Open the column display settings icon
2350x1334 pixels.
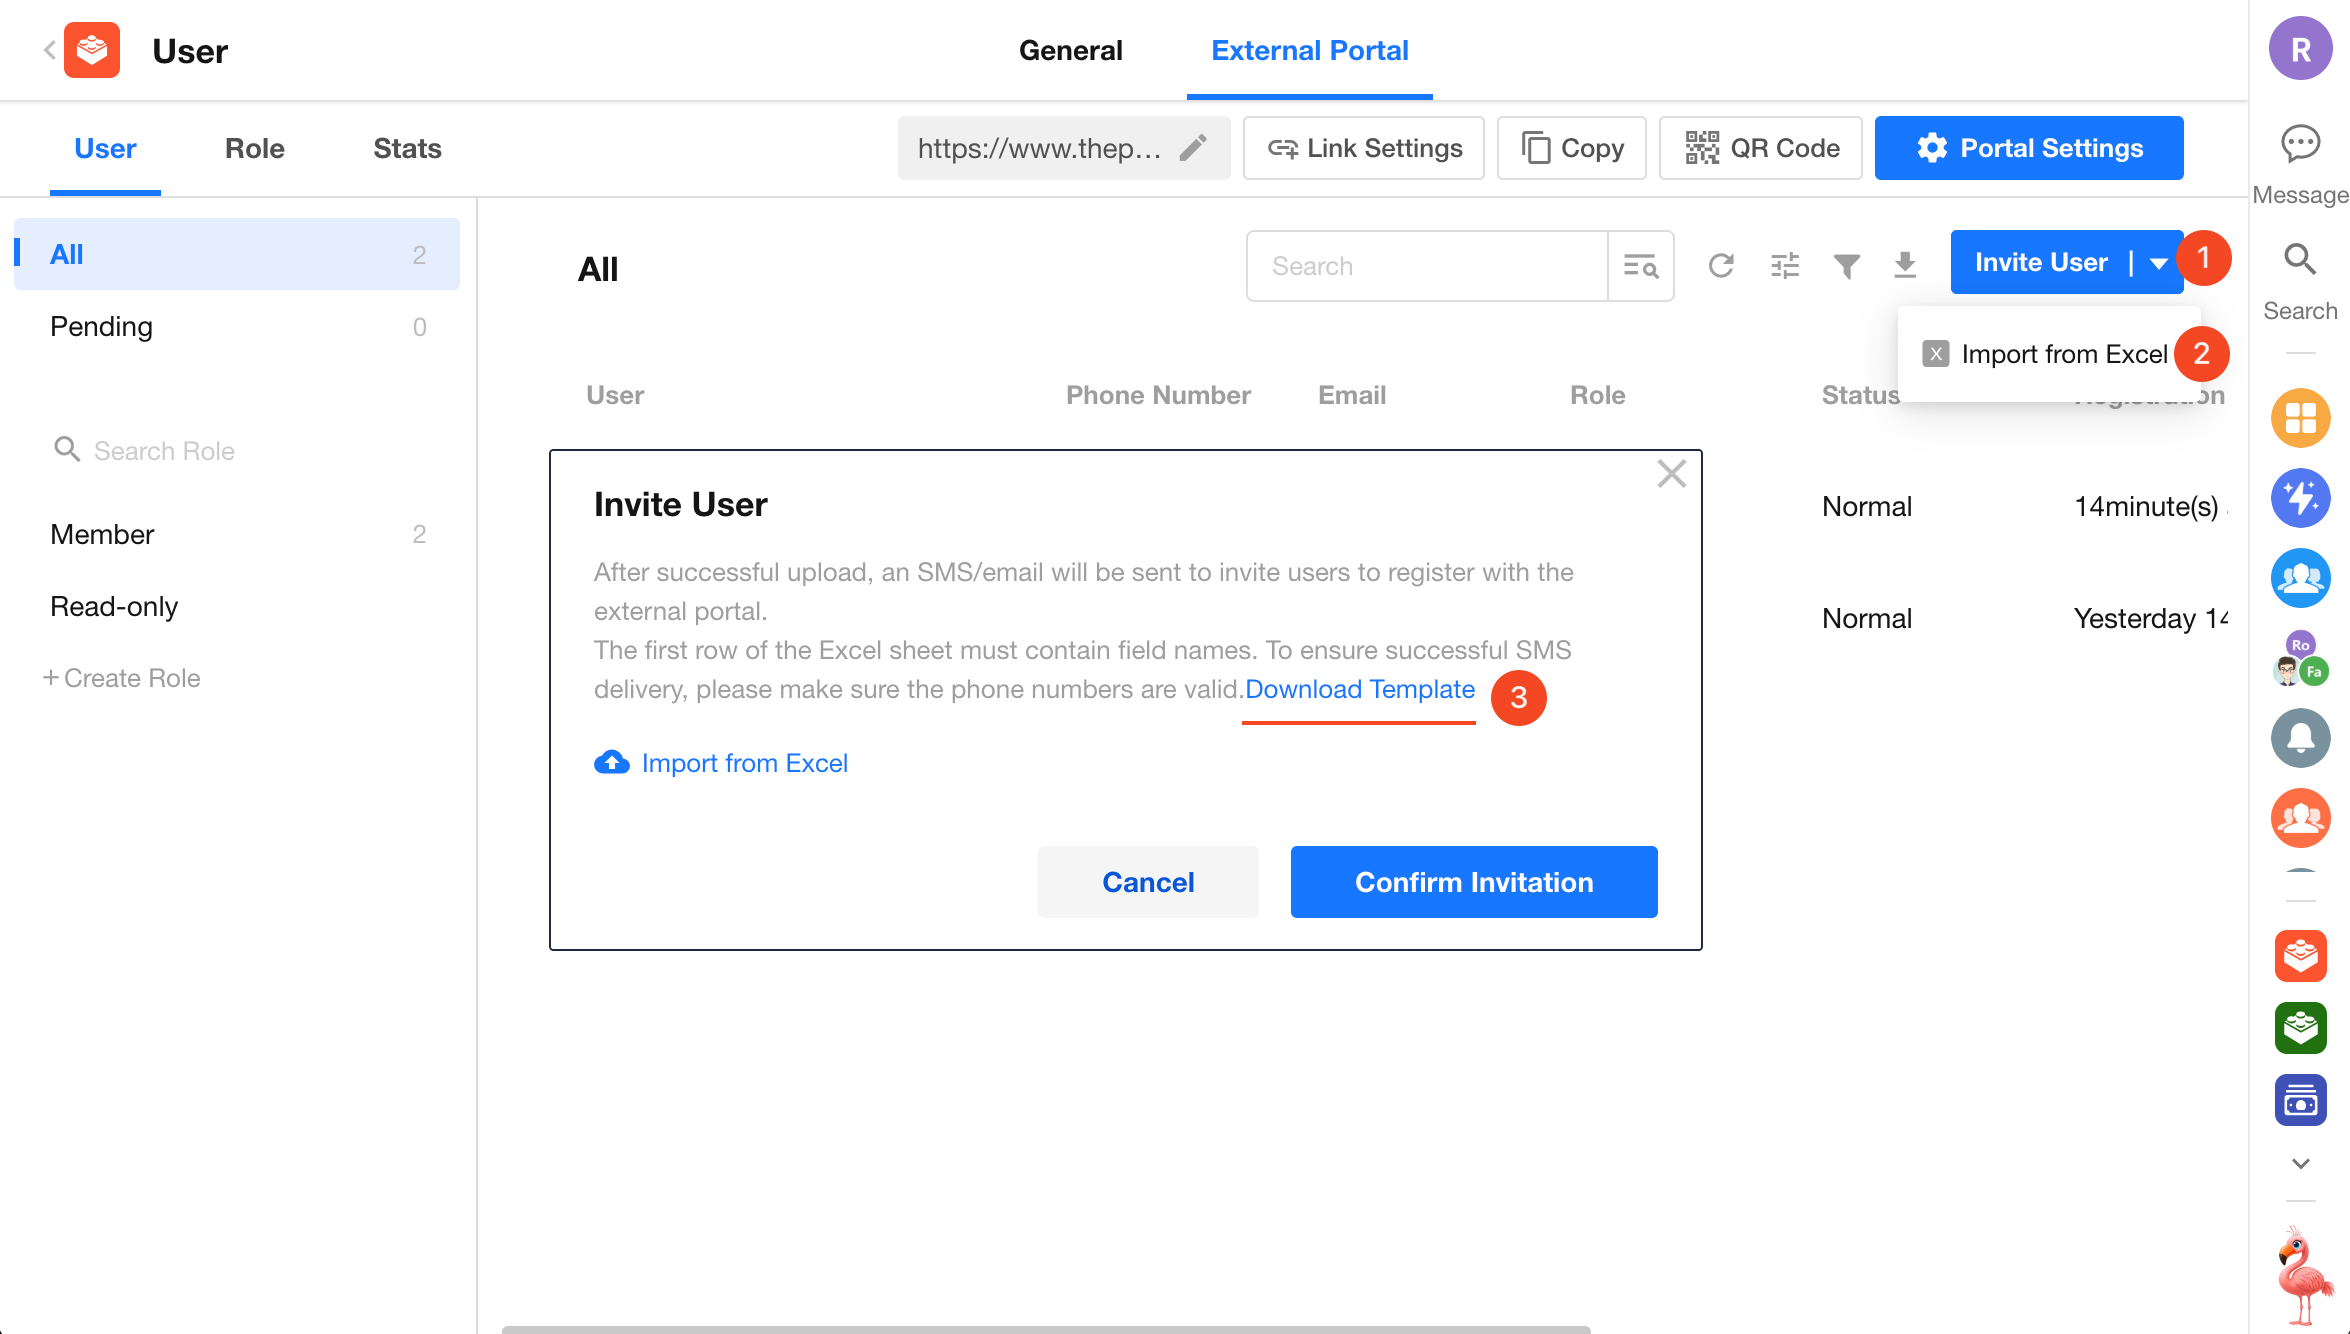[x=1785, y=266]
